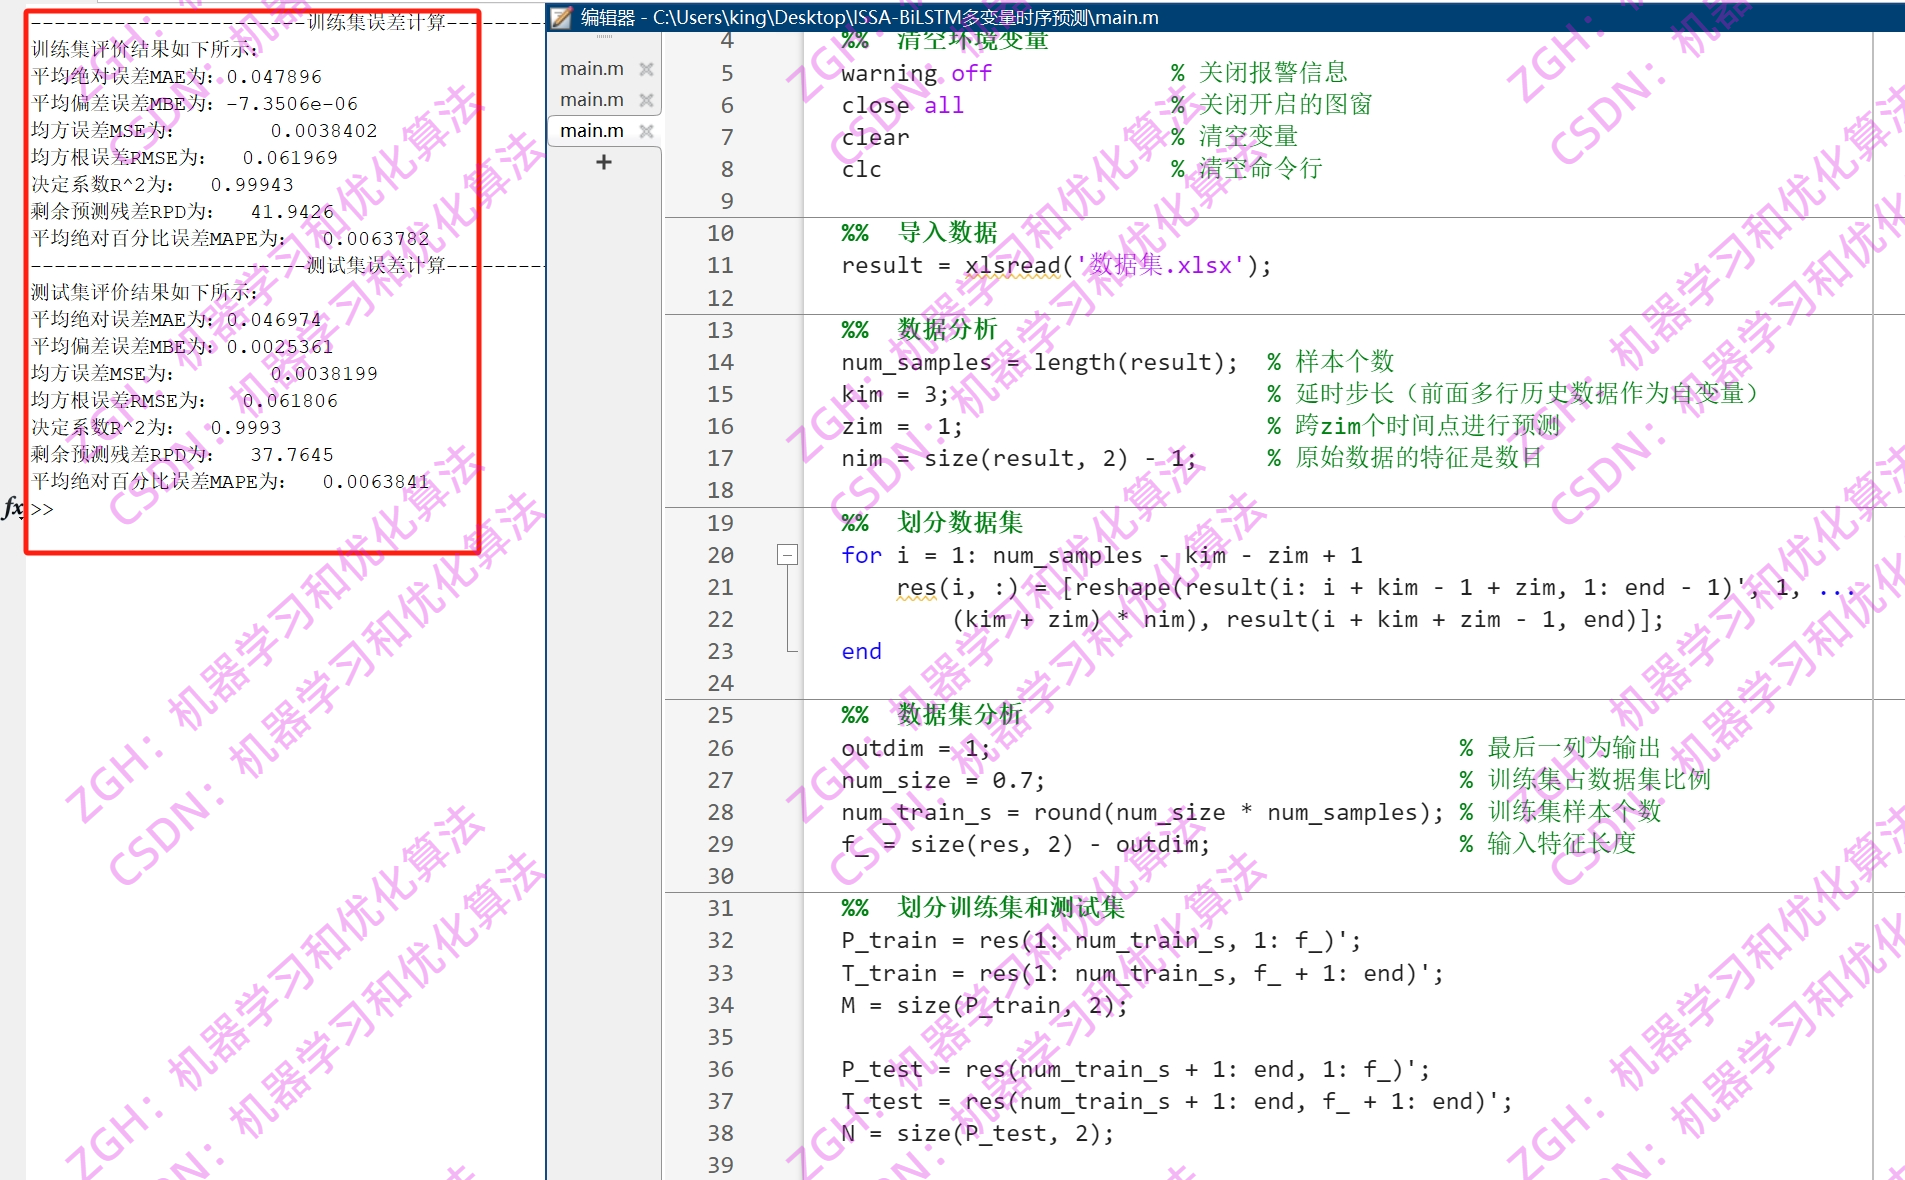
Task: Click the 'kim = 3;' assignment
Action: tap(895, 394)
